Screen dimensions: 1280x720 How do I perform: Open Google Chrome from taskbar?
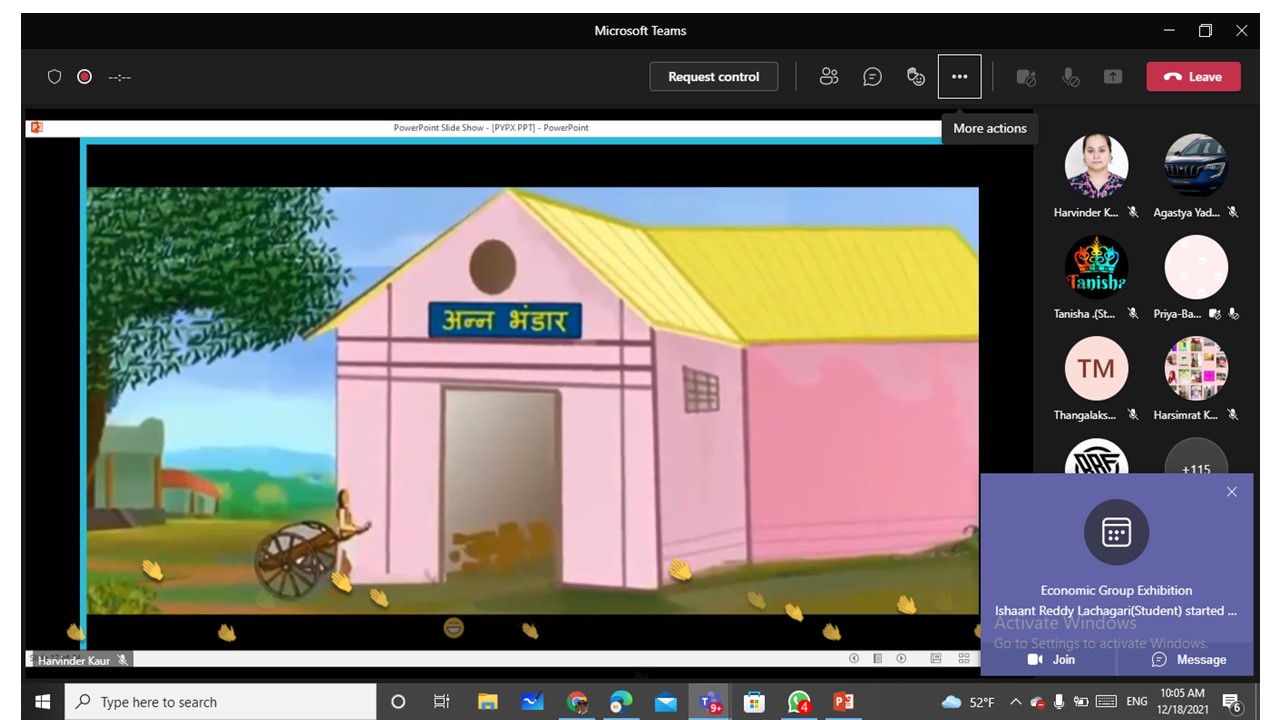click(578, 702)
